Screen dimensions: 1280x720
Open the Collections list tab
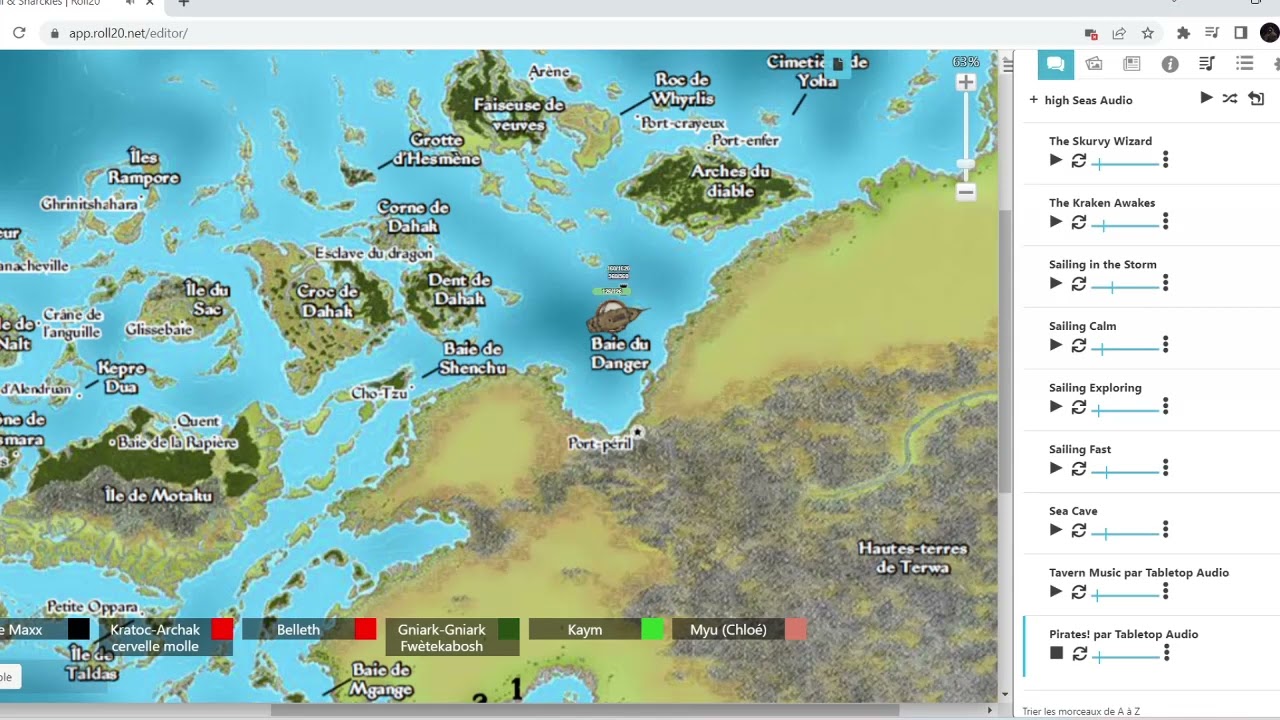click(x=1245, y=64)
